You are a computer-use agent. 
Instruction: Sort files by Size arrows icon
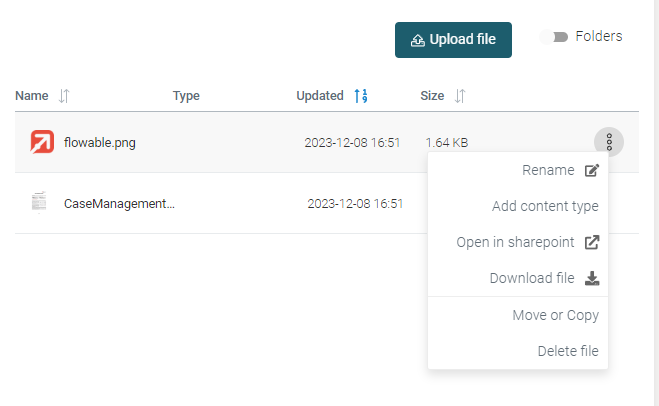click(x=460, y=96)
